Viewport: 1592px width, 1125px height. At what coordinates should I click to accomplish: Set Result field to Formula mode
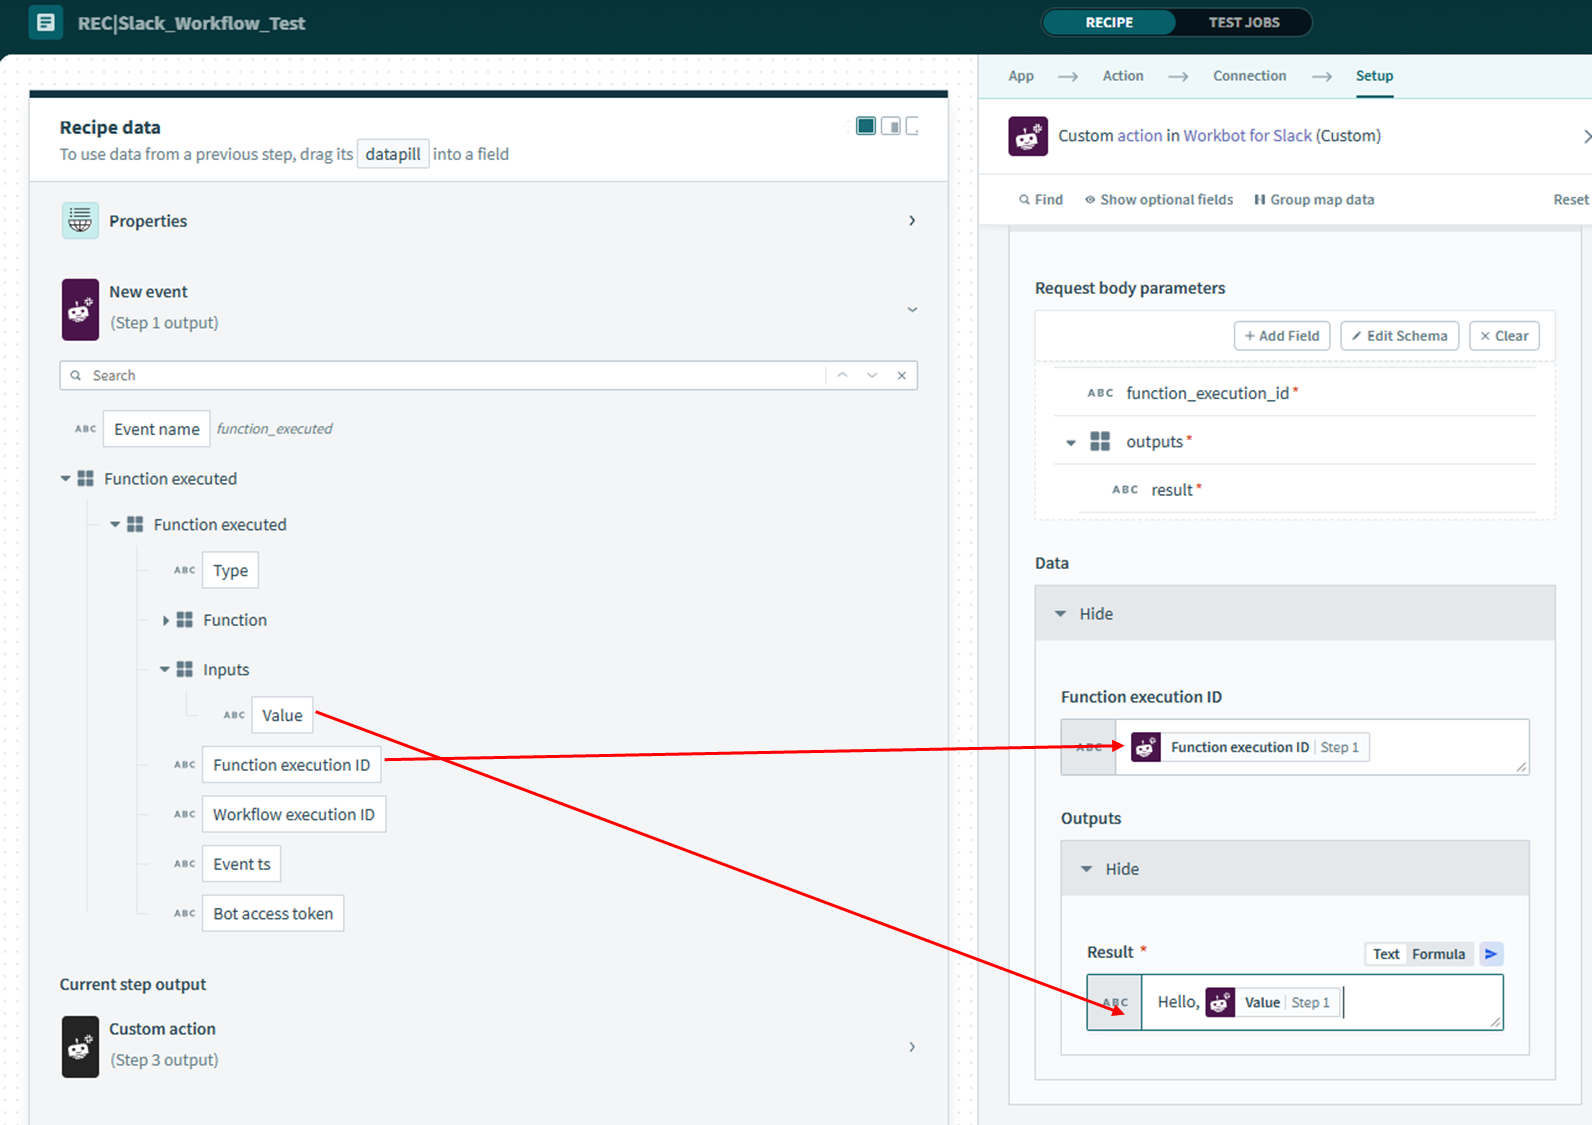[x=1439, y=954]
